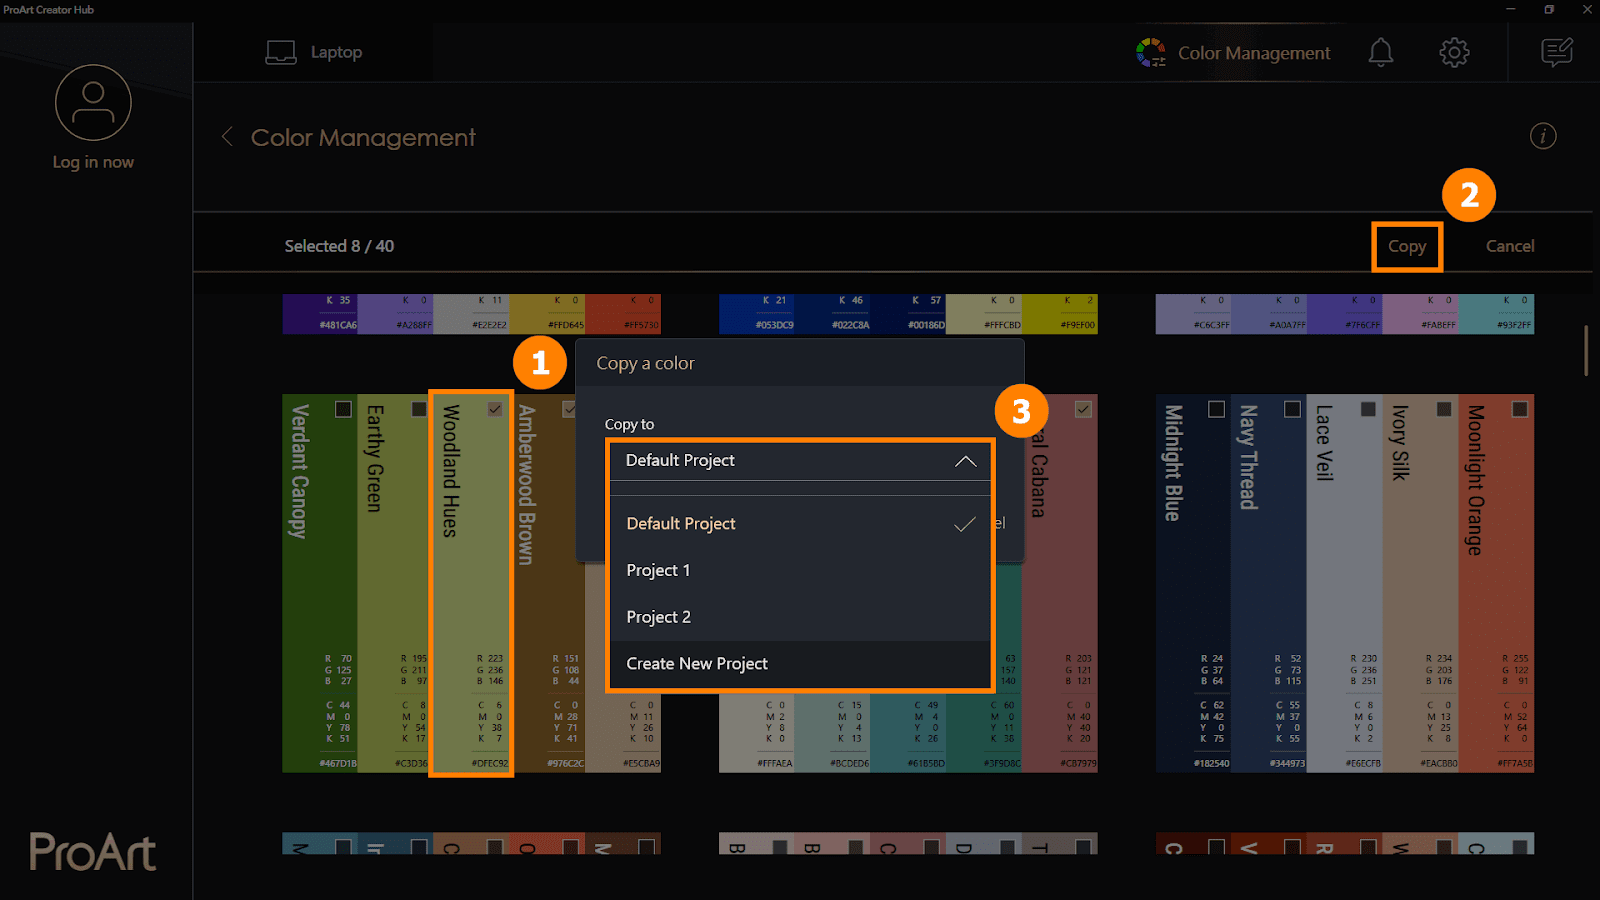Click the 'Copy a color' dialog title
This screenshot has width=1600, height=900.
645,364
